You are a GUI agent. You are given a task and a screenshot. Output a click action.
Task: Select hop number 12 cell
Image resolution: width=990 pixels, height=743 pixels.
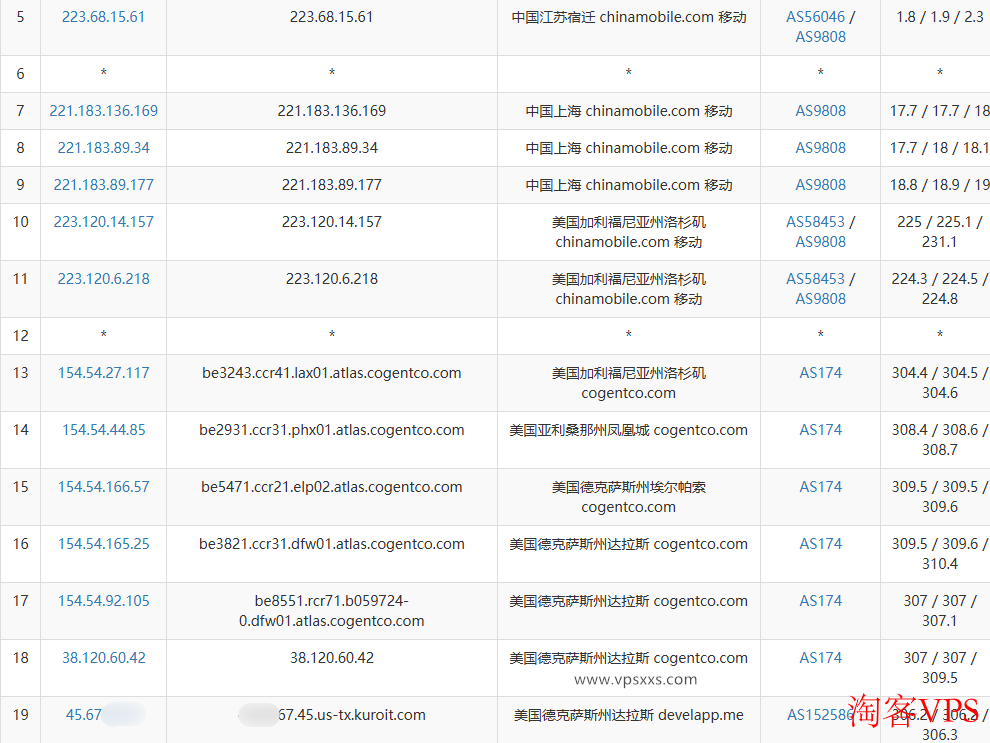point(21,336)
